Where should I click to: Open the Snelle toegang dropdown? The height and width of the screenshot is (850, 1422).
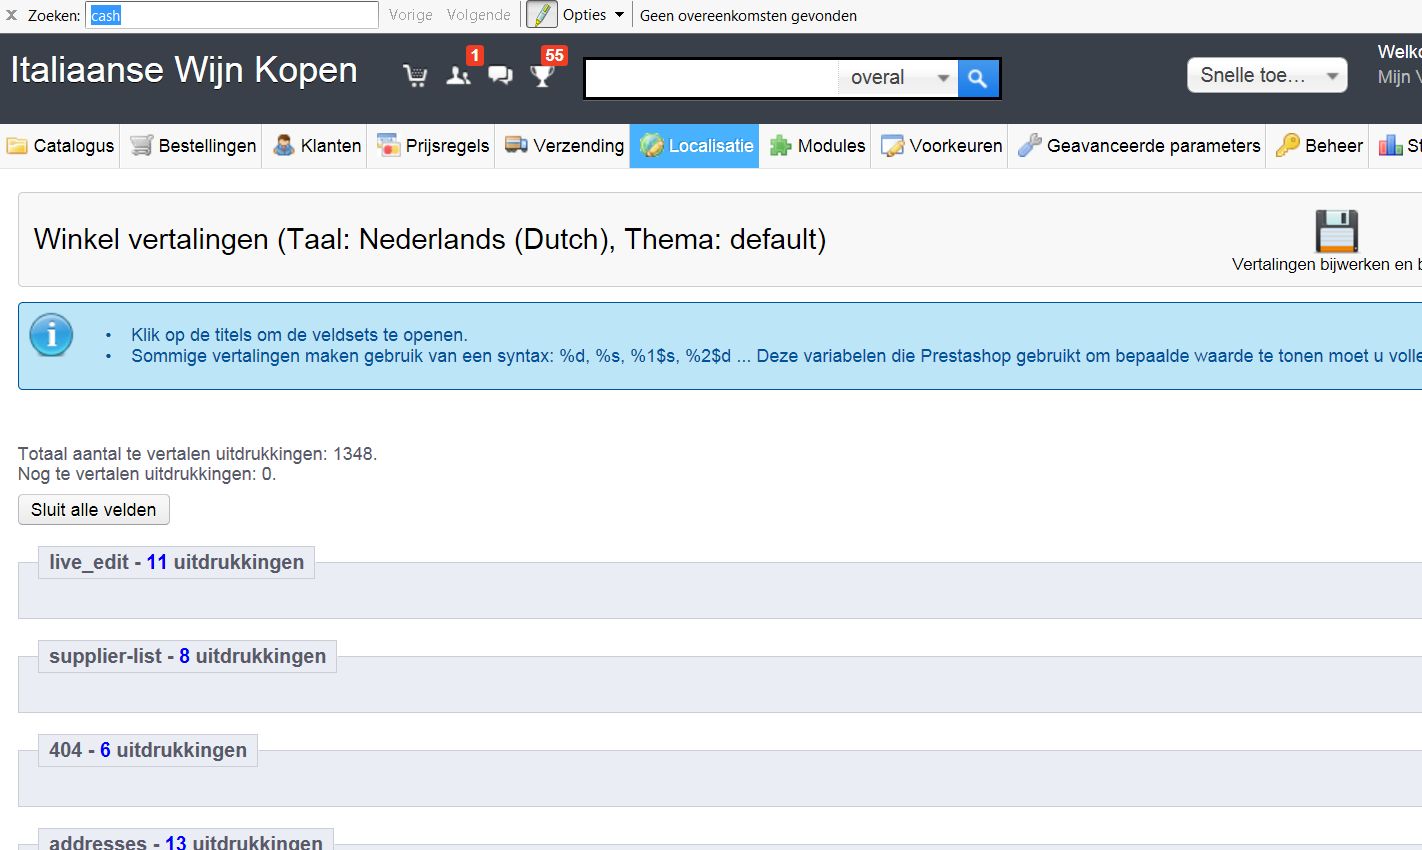point(1267,75)
